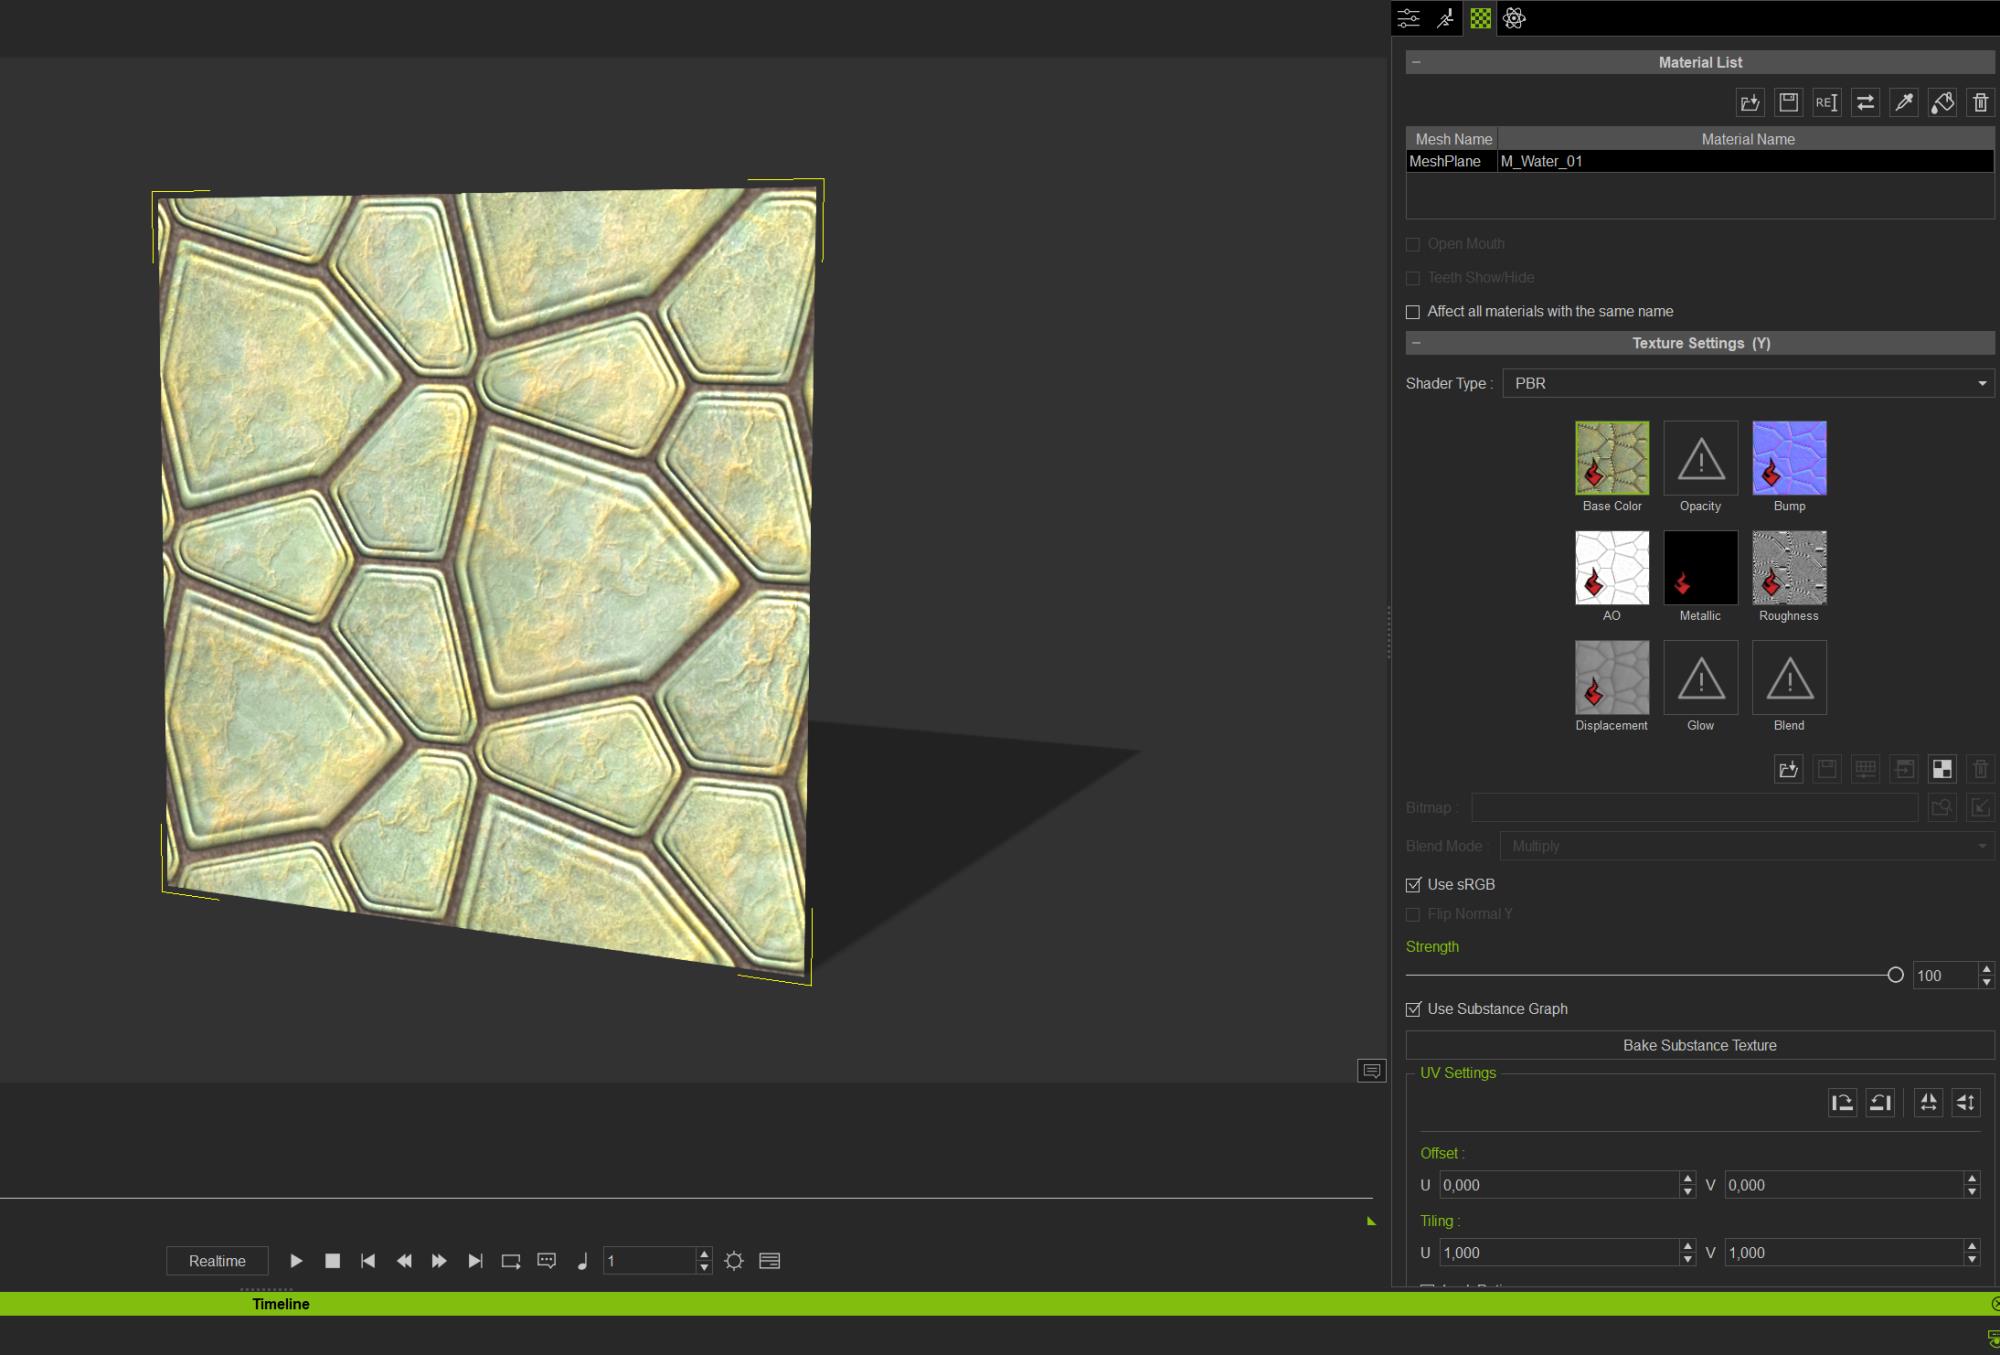Viewport: 2000px width, 1355px height.
Task: Click the Realtime button
Action: pyautogui.click(x=217, y=1261)
